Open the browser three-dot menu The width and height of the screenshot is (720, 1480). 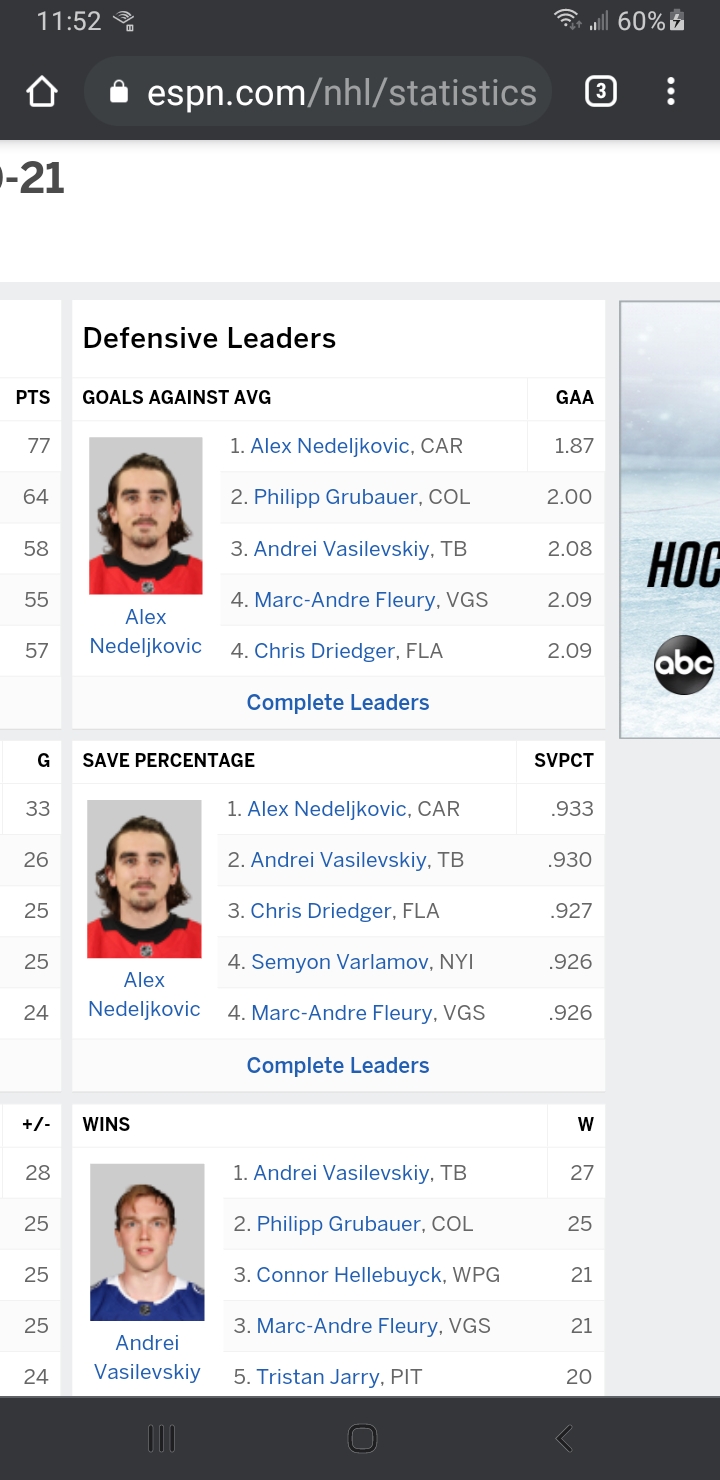point(671,92)
